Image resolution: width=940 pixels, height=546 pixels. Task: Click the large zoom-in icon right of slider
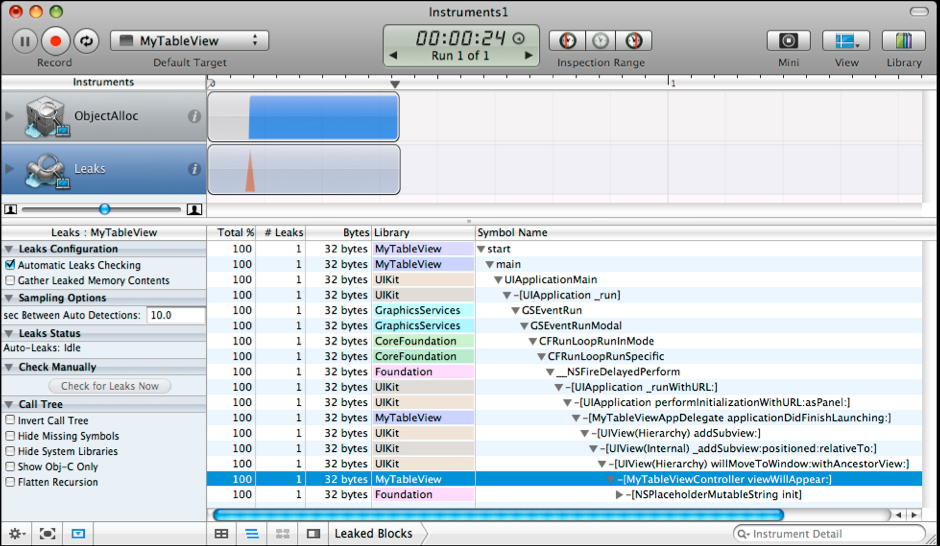click(x=194, y=209)
